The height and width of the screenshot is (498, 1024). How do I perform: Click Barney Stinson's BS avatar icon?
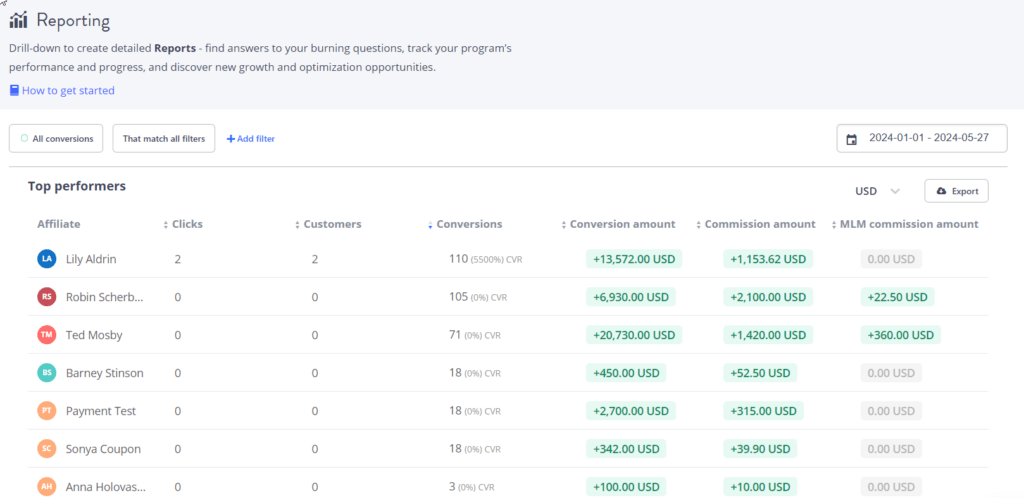[x=46, y=373]
